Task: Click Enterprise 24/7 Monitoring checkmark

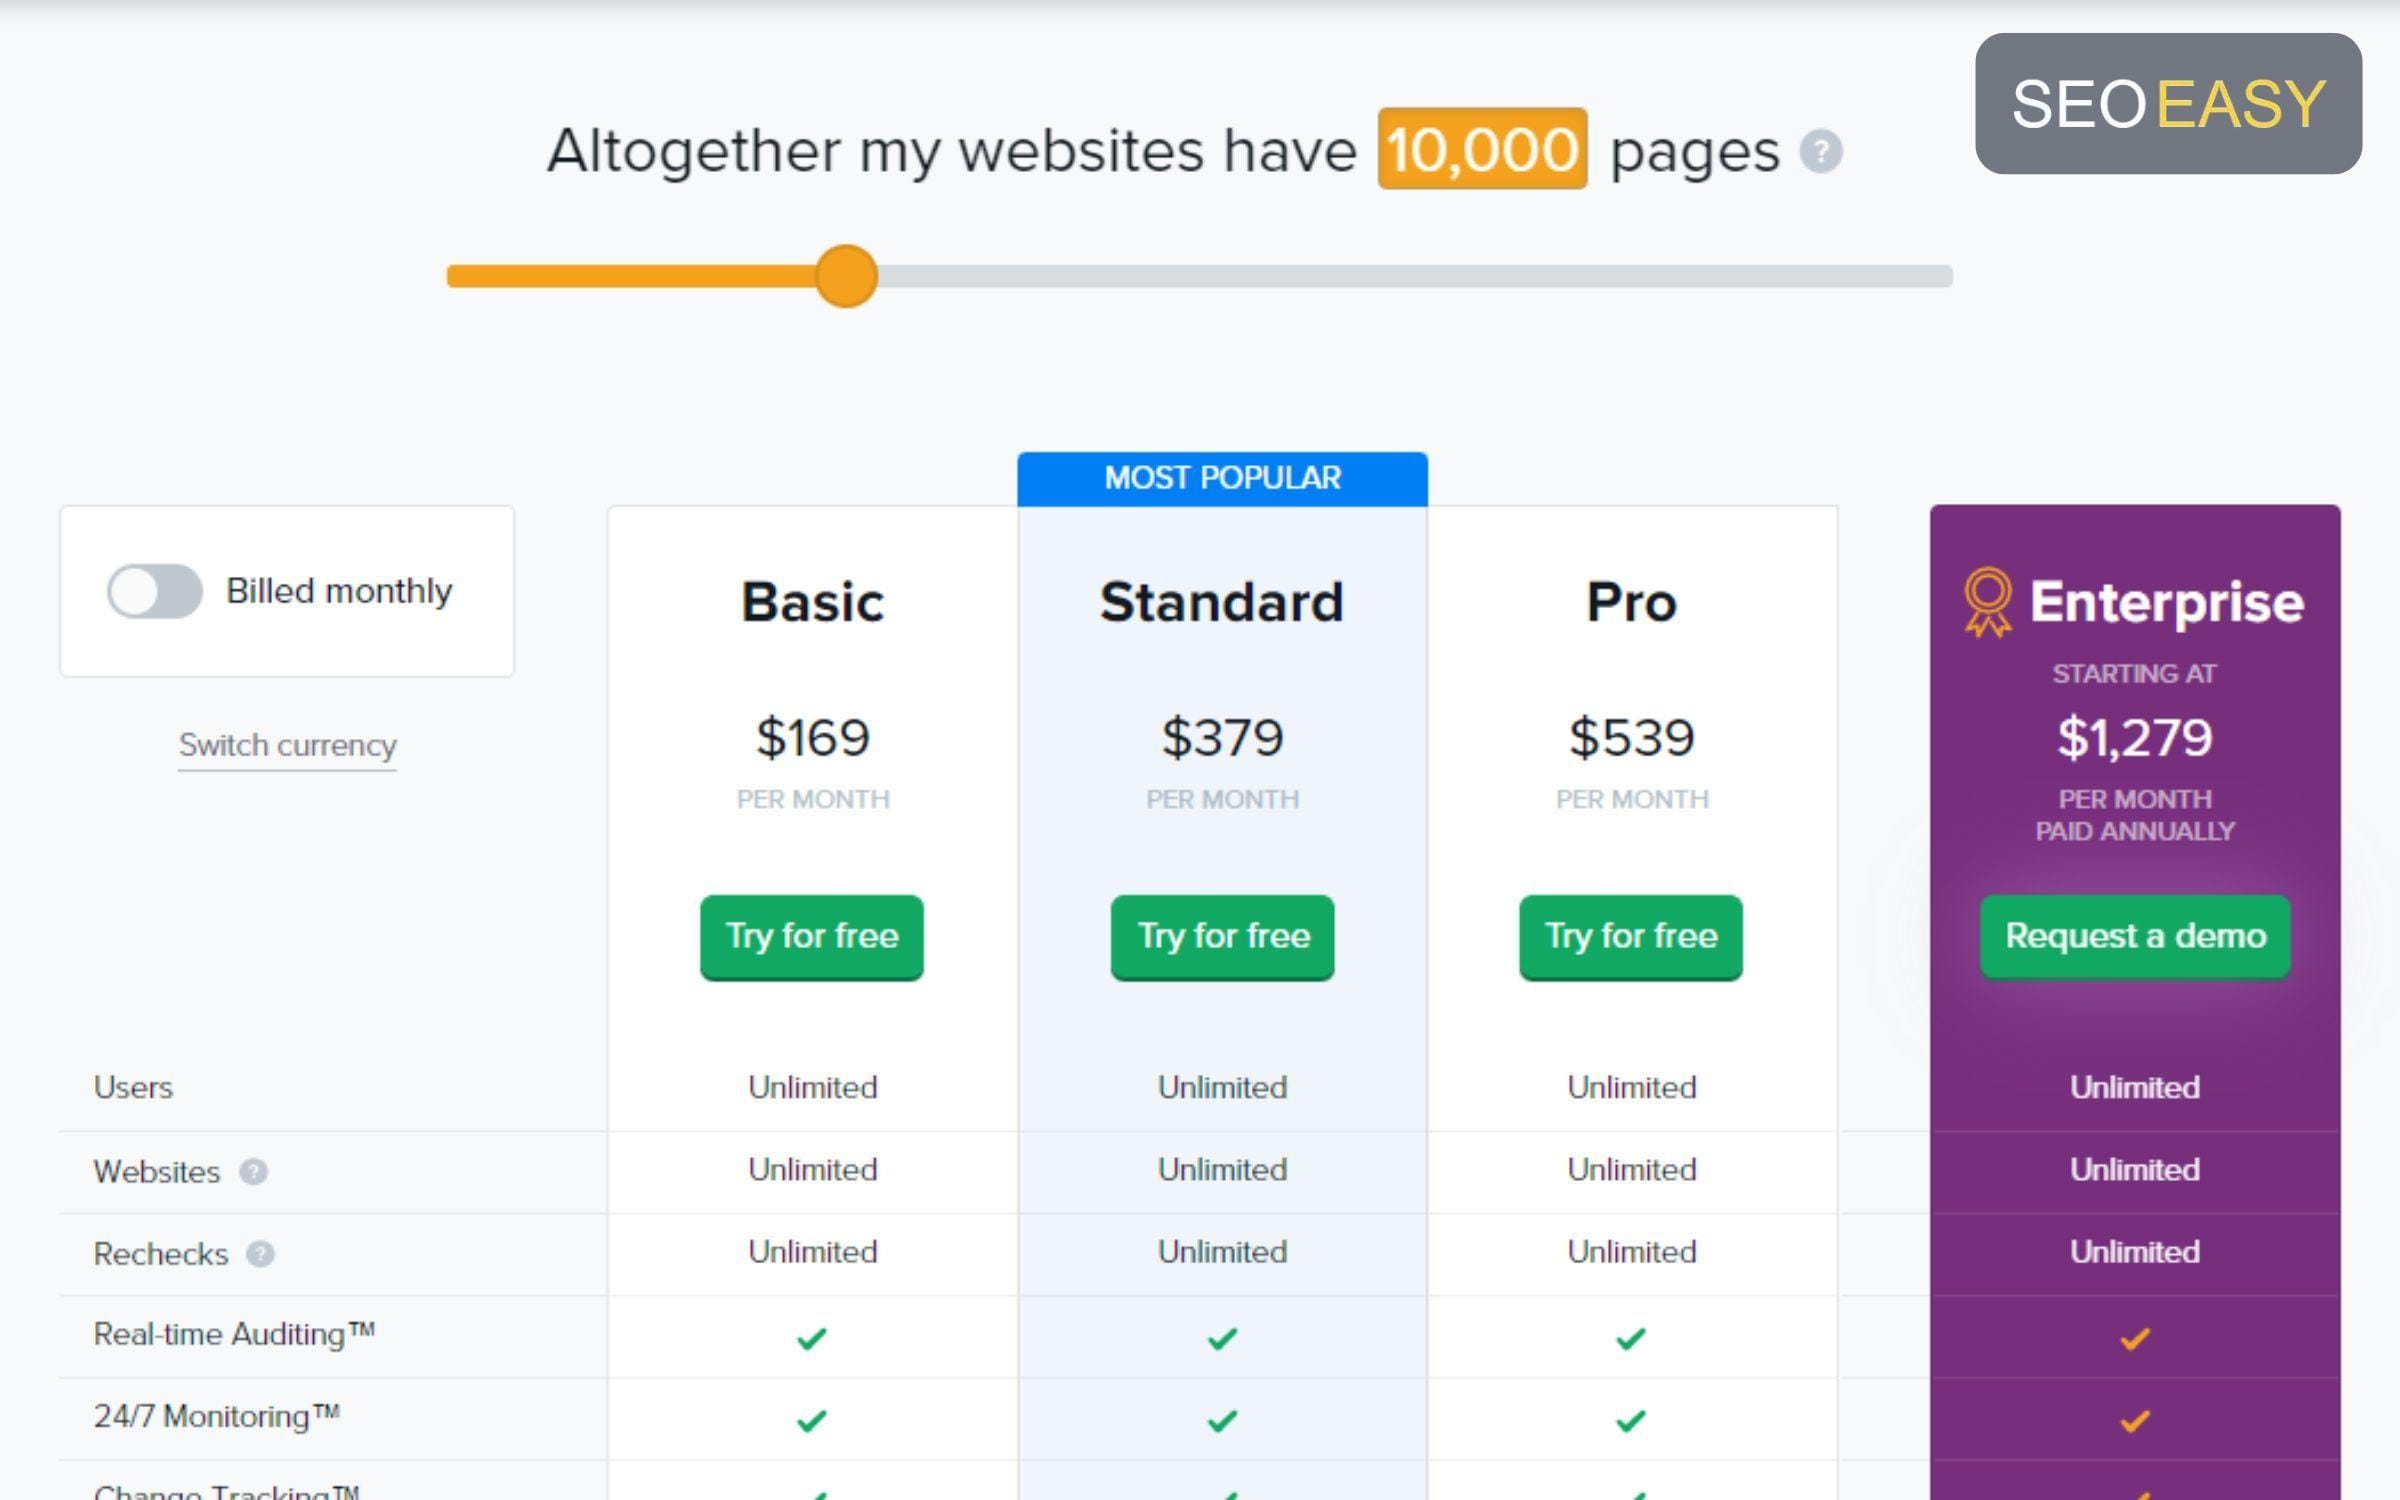Action: point(2135,1420)
